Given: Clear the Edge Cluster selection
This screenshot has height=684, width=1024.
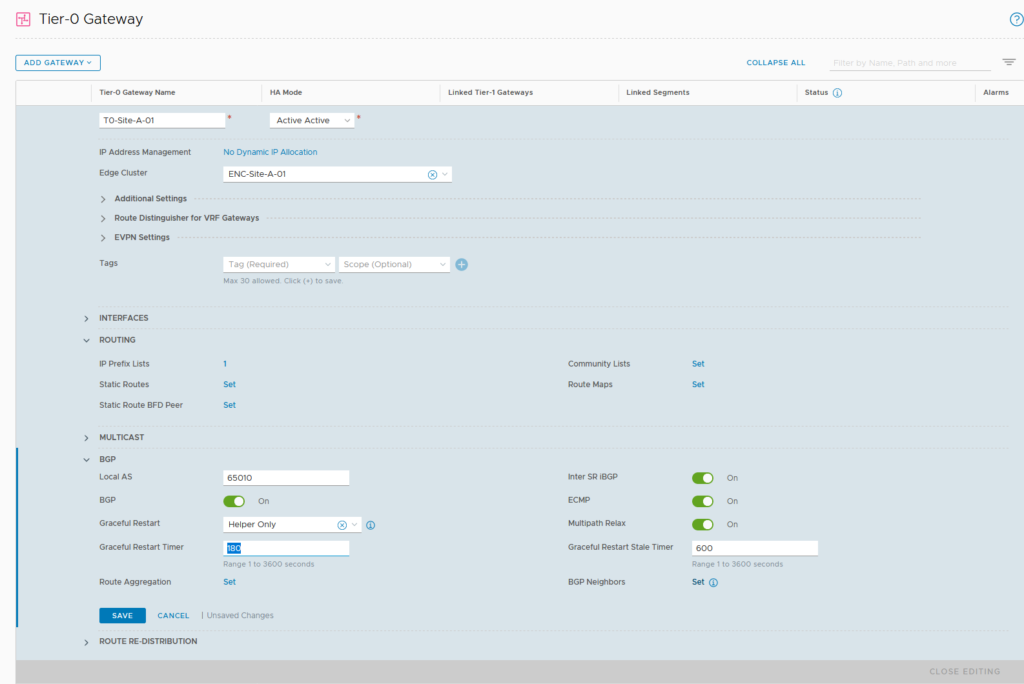Looking at the screenshot, I should pos(432,174).
